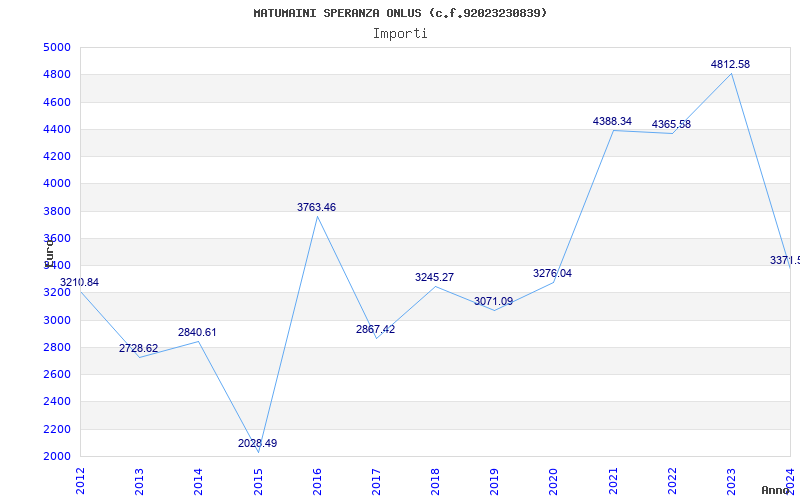Viewport: 800px width, 500px height.
Task: Click the 2015 x-axis year label
Action: tap(258, 482)
